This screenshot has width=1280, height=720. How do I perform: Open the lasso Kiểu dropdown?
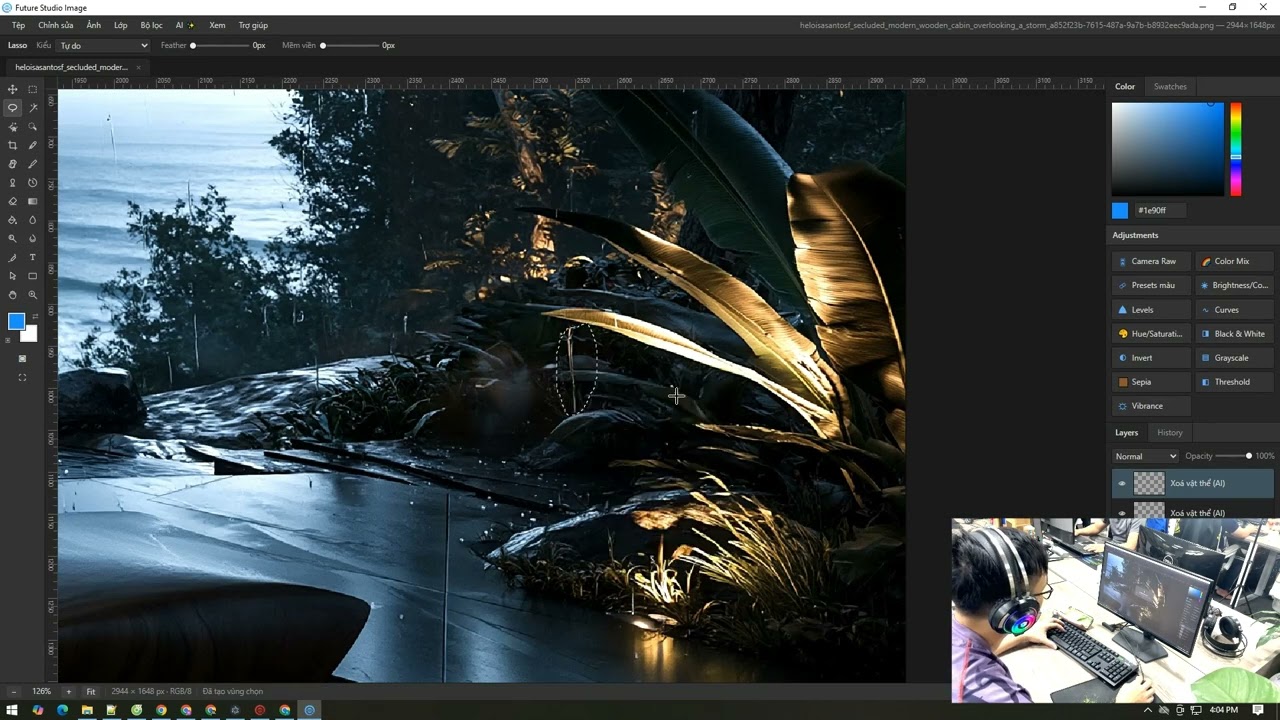pyautogui.click(x=103, y=45)
